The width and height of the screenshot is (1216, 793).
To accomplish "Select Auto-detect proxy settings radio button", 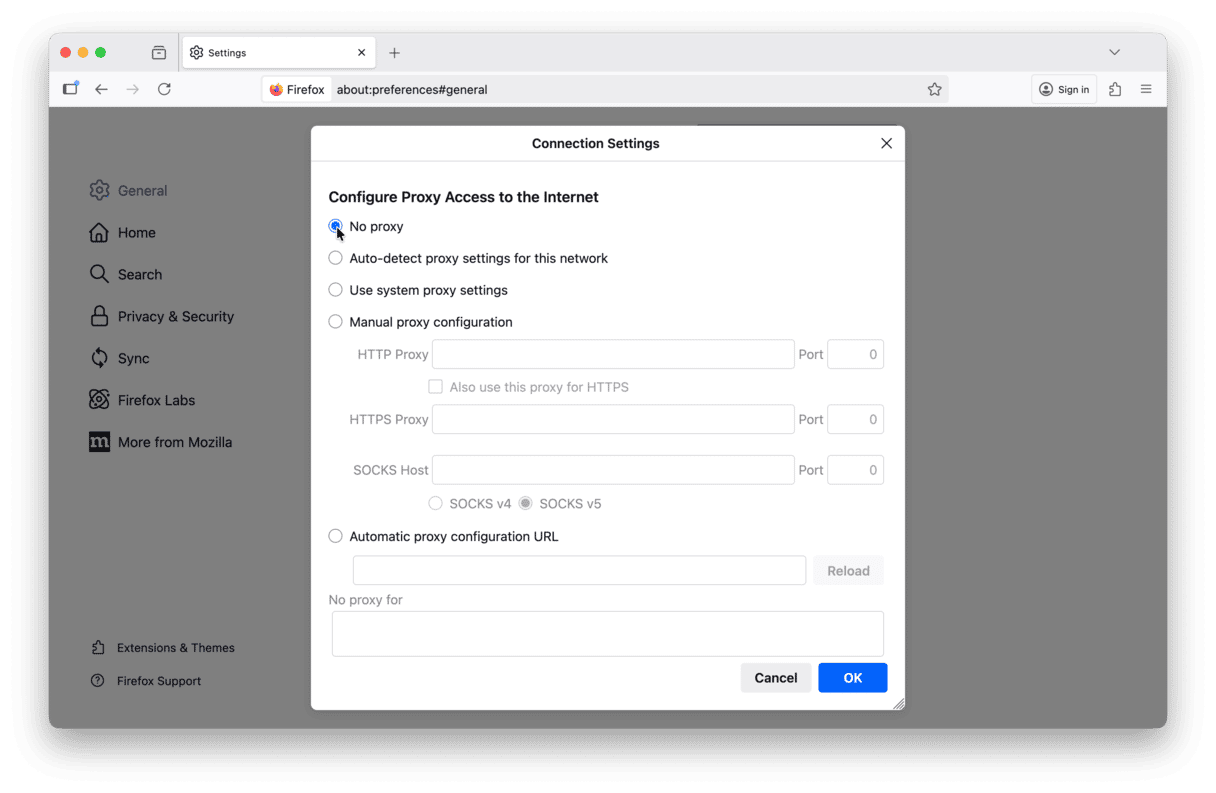I will point(336,258).
